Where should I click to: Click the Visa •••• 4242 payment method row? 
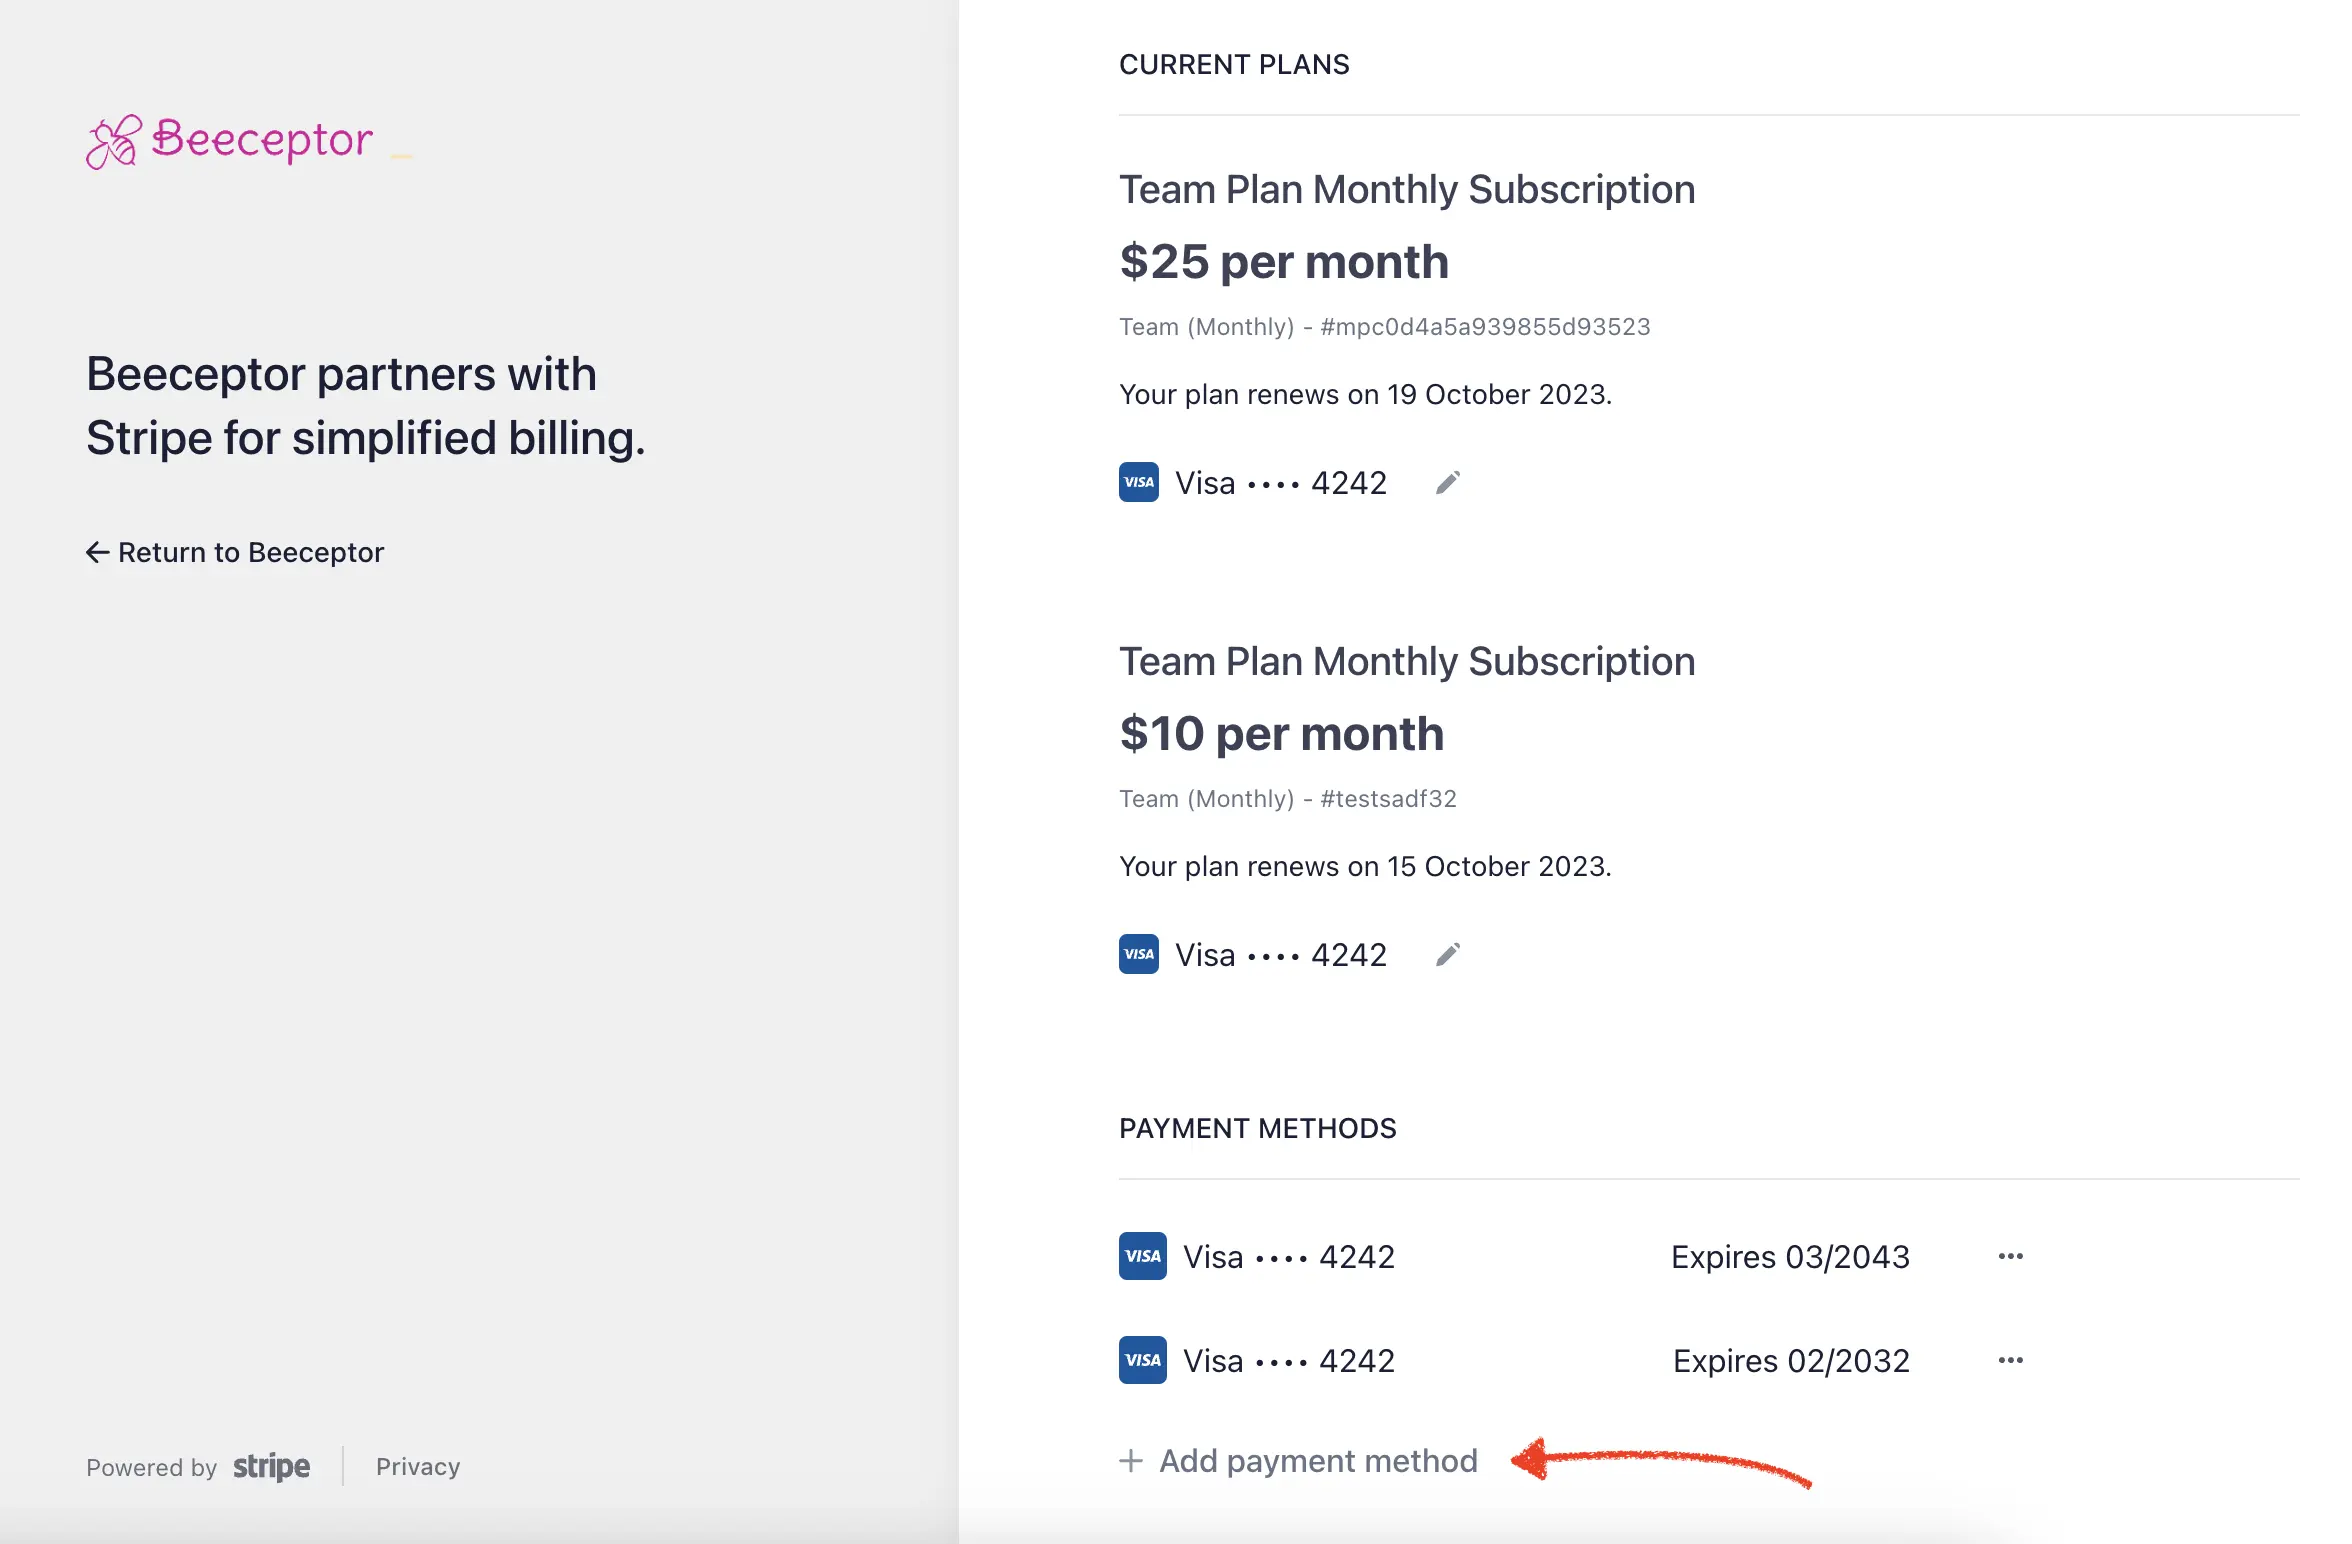[x=1290, y=1257]
